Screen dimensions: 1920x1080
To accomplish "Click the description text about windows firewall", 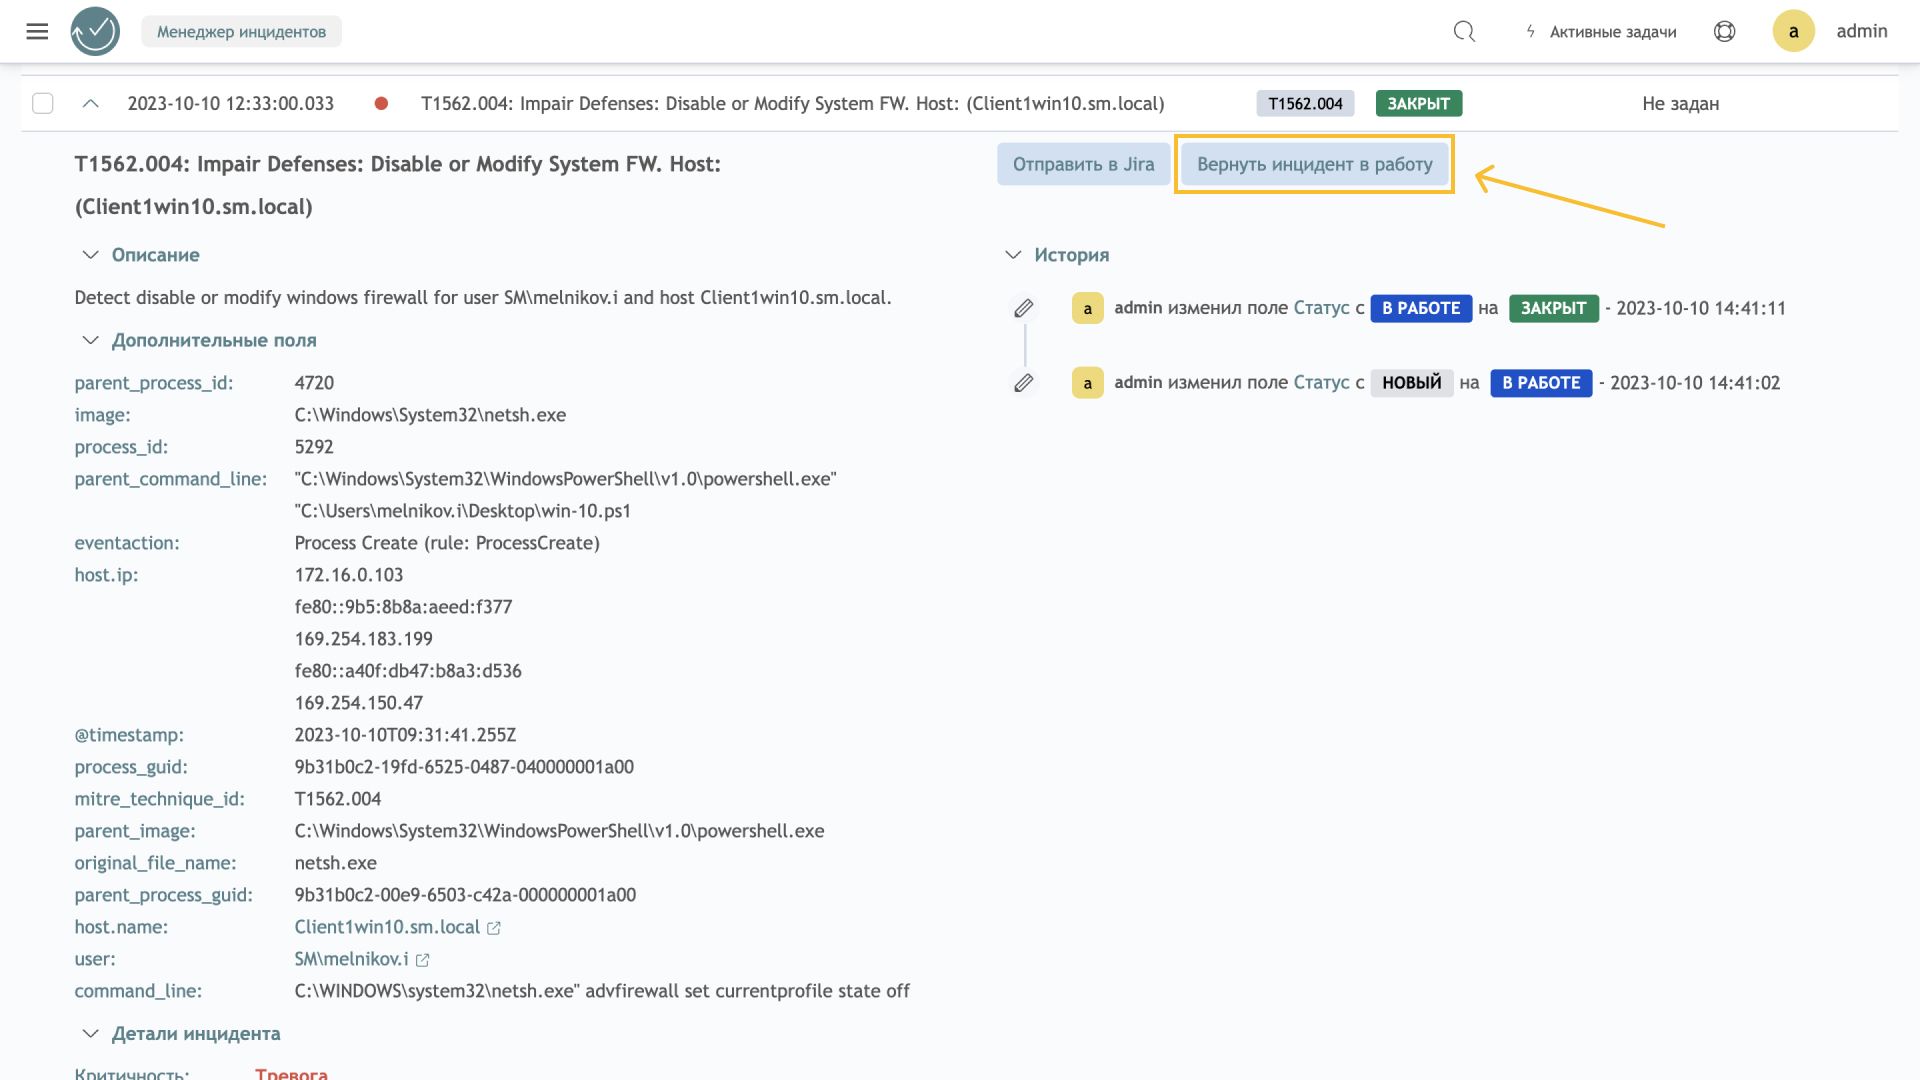I will tap(483, 298).
